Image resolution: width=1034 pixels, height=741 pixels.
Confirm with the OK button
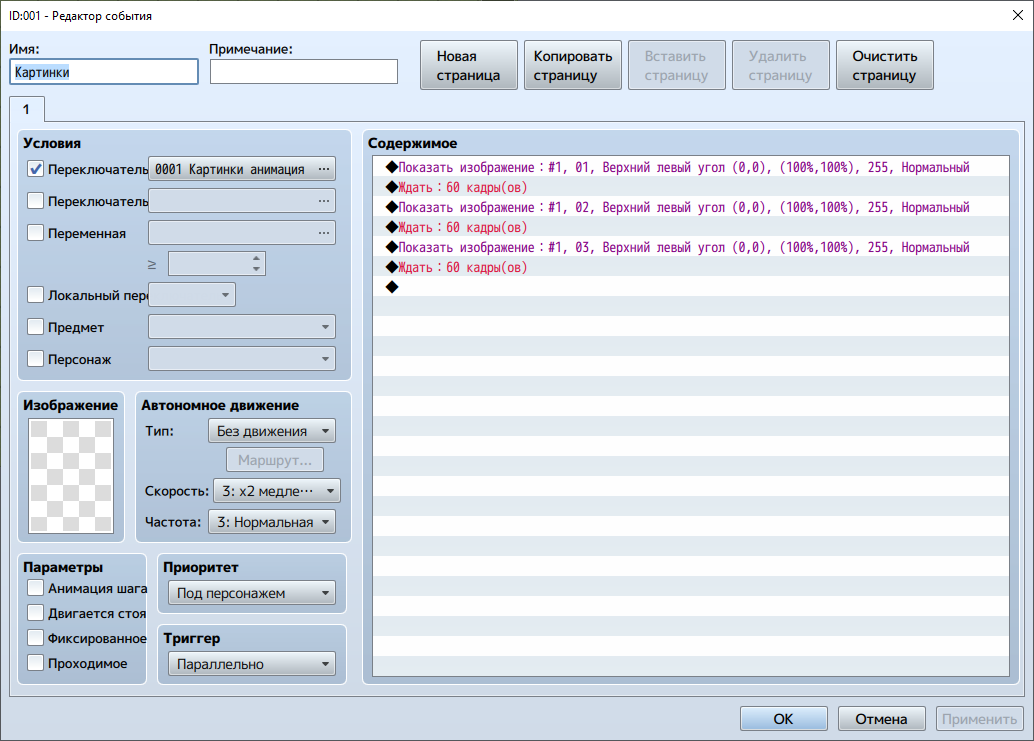783,719
